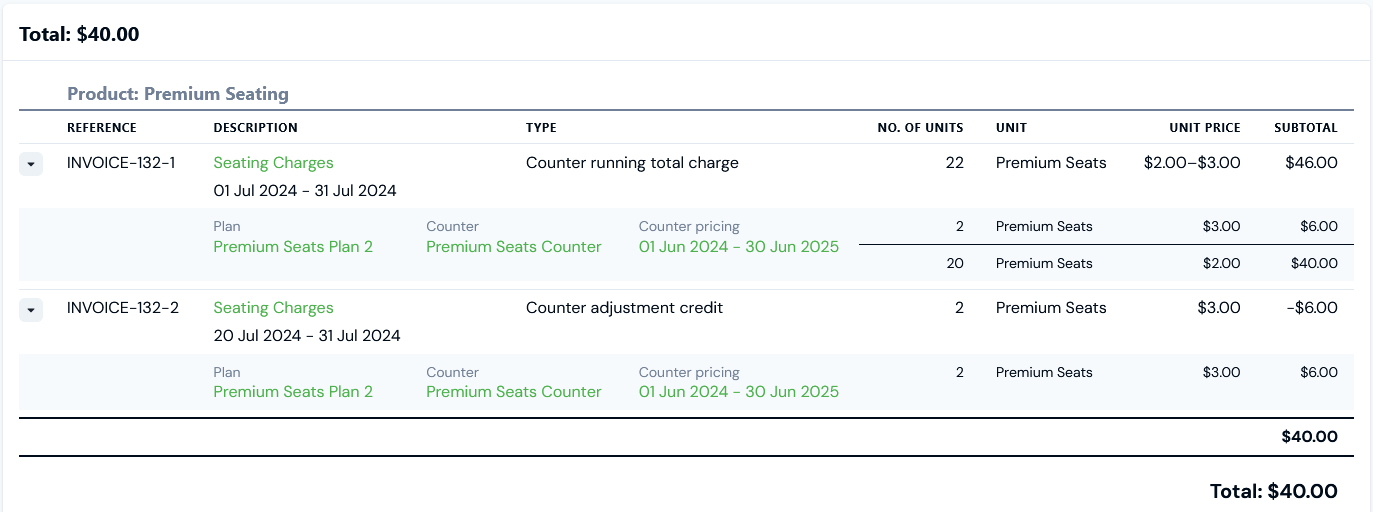The width and height of the screenshot is (1373, 512).
Task: Collapse the INVOICE-132-2 row details
Action: point(31,310)
